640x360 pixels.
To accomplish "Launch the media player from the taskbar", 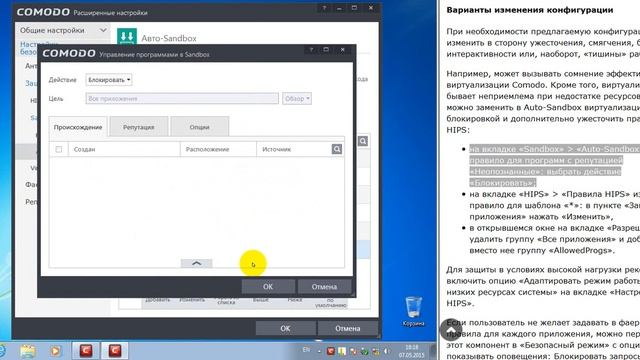I will coord(56,351).
